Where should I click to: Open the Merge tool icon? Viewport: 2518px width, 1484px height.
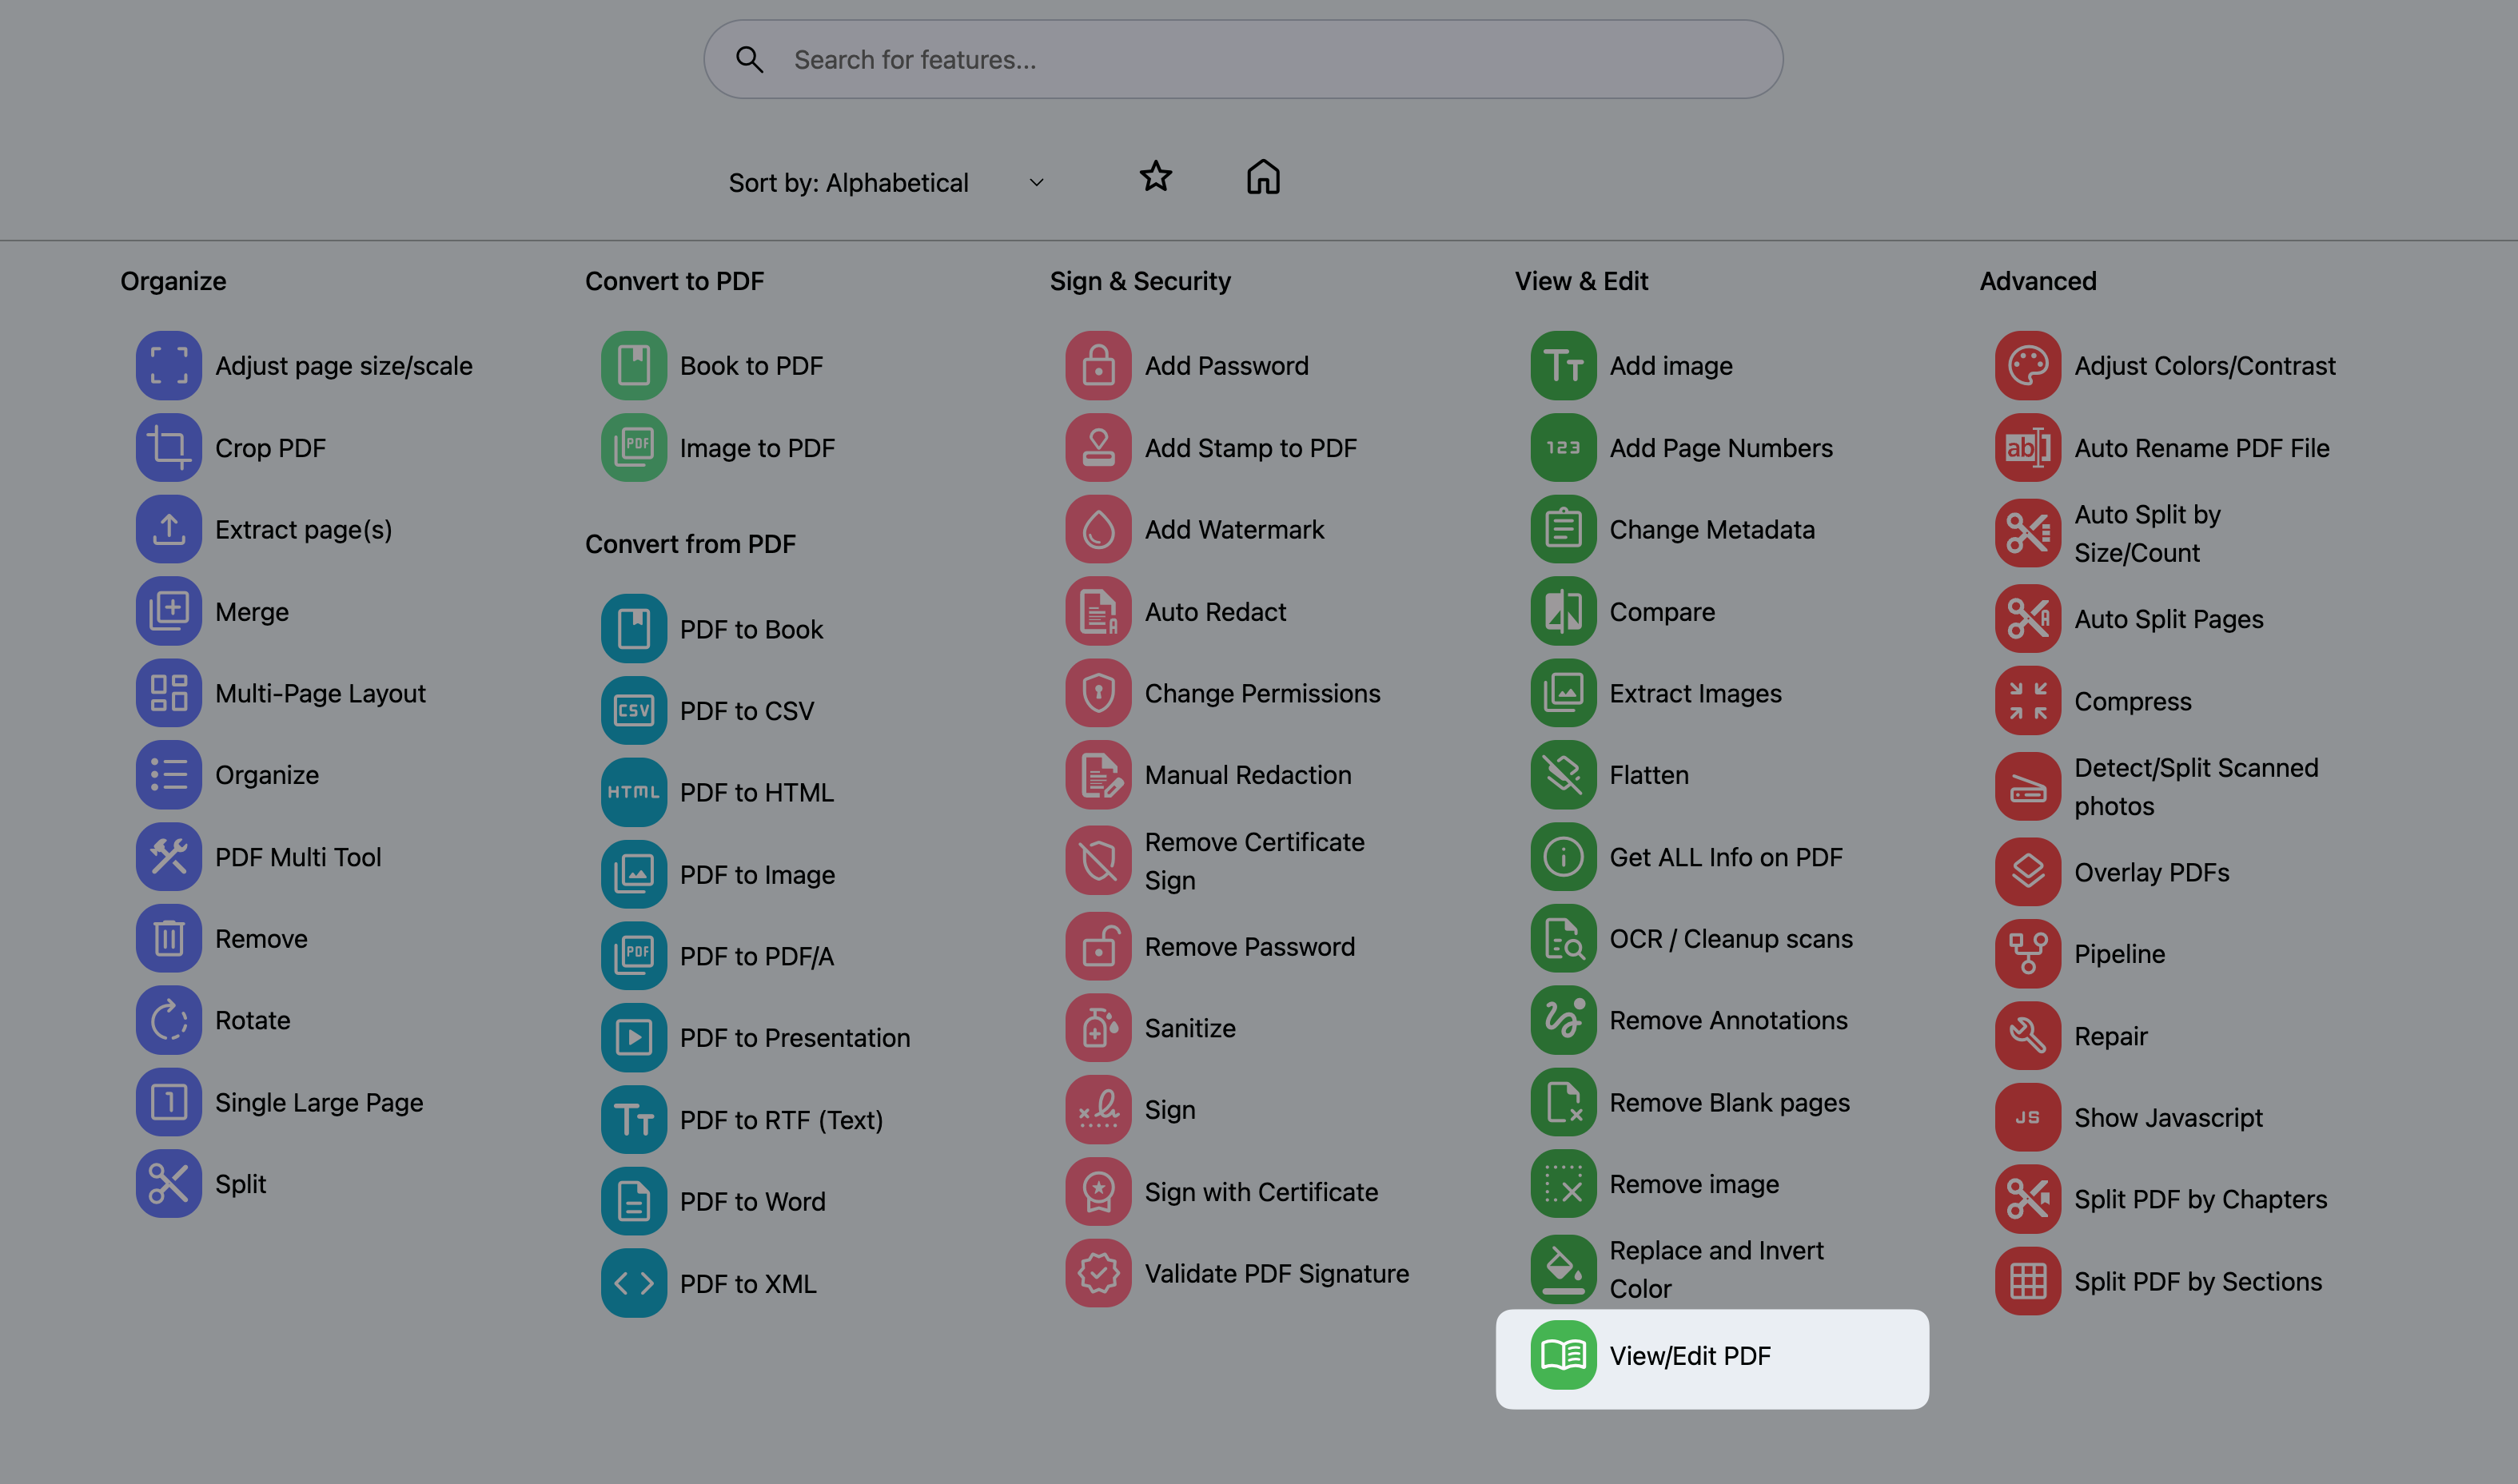pos(168,611)
